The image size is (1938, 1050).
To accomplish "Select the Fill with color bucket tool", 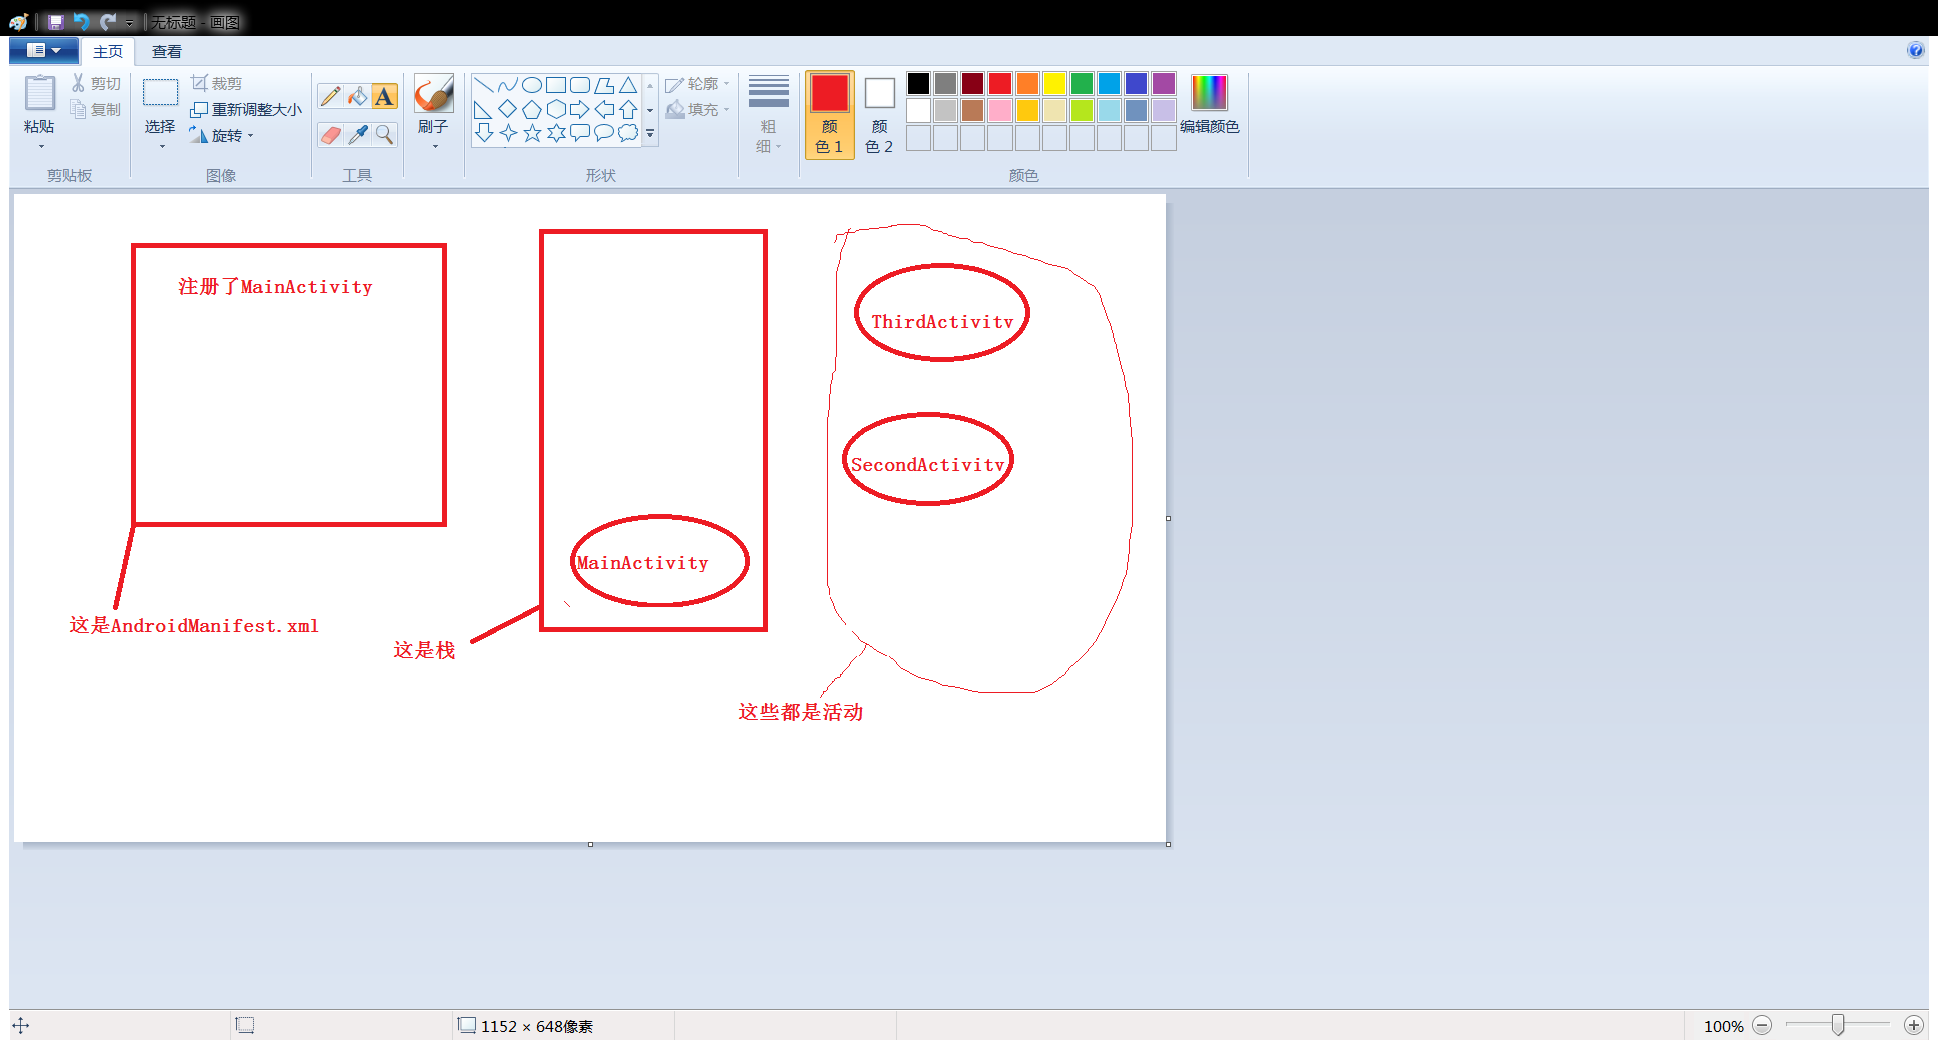I will (357, 96).
